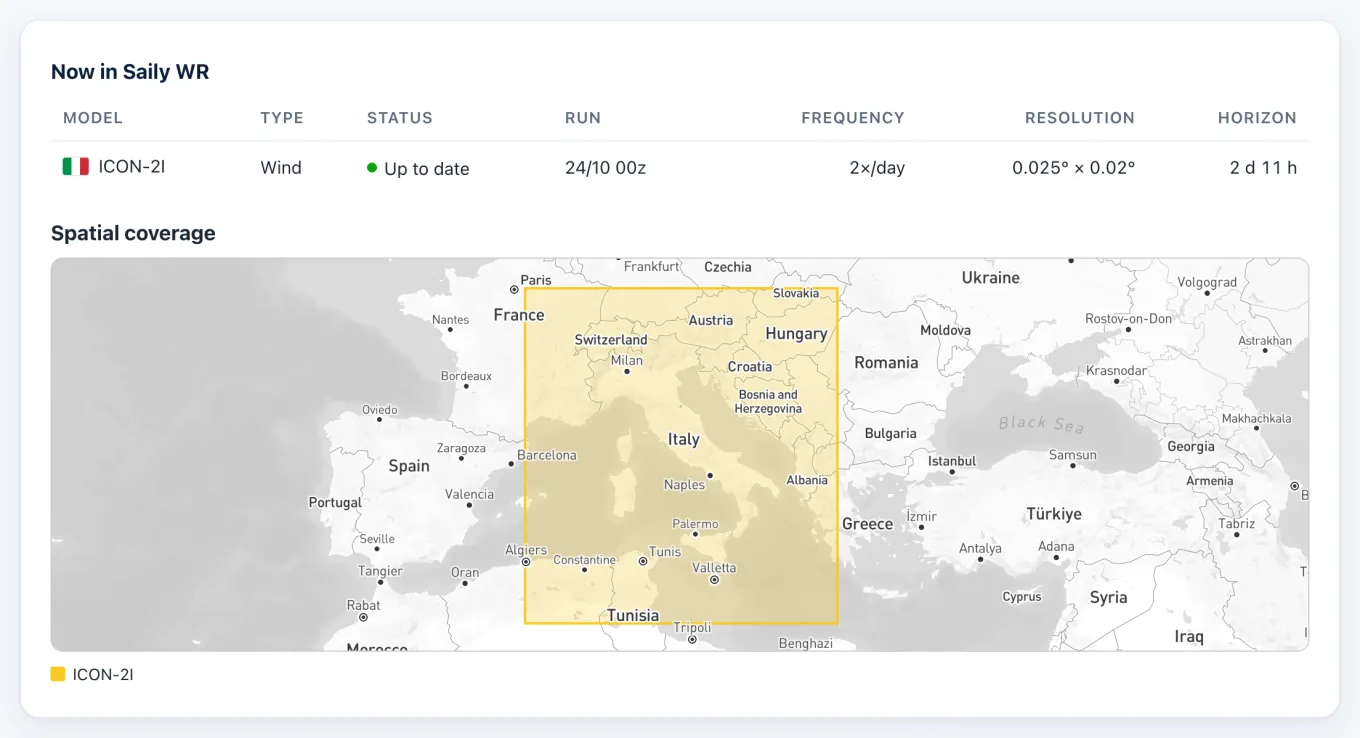
Task: Select the 2 d 11 h horizon value
Action: coord(1263,168)
